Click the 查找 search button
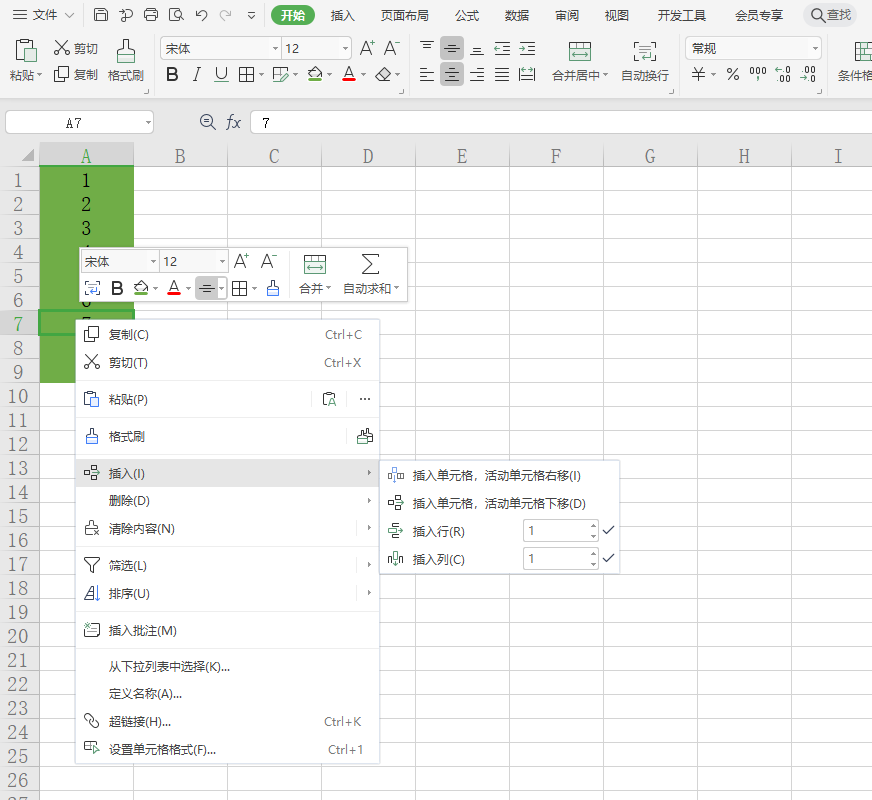 (831, 15)
